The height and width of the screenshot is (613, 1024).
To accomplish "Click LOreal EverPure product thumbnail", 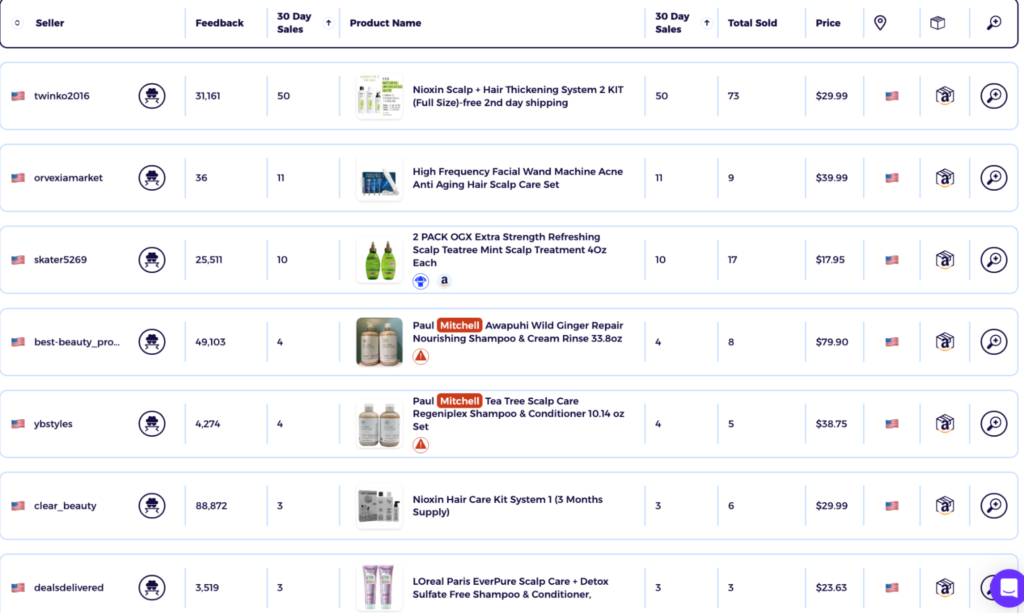I will click(379, 588).
